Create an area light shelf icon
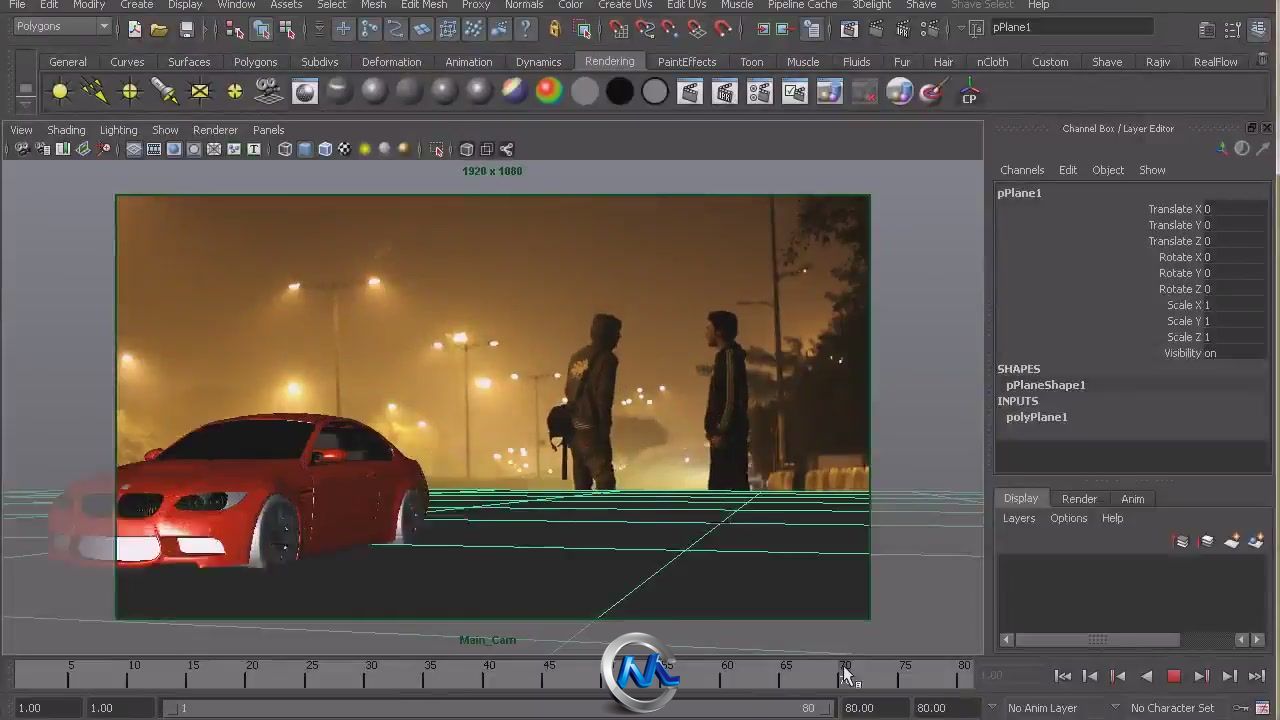 click(200, 92)
